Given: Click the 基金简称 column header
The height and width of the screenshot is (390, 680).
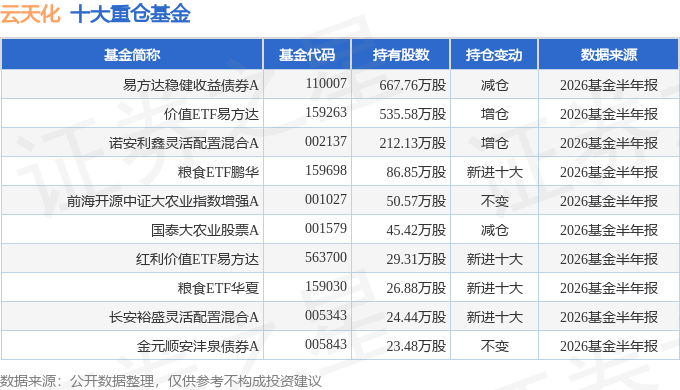Looking at the screenshot, I should tap(132, 55).
